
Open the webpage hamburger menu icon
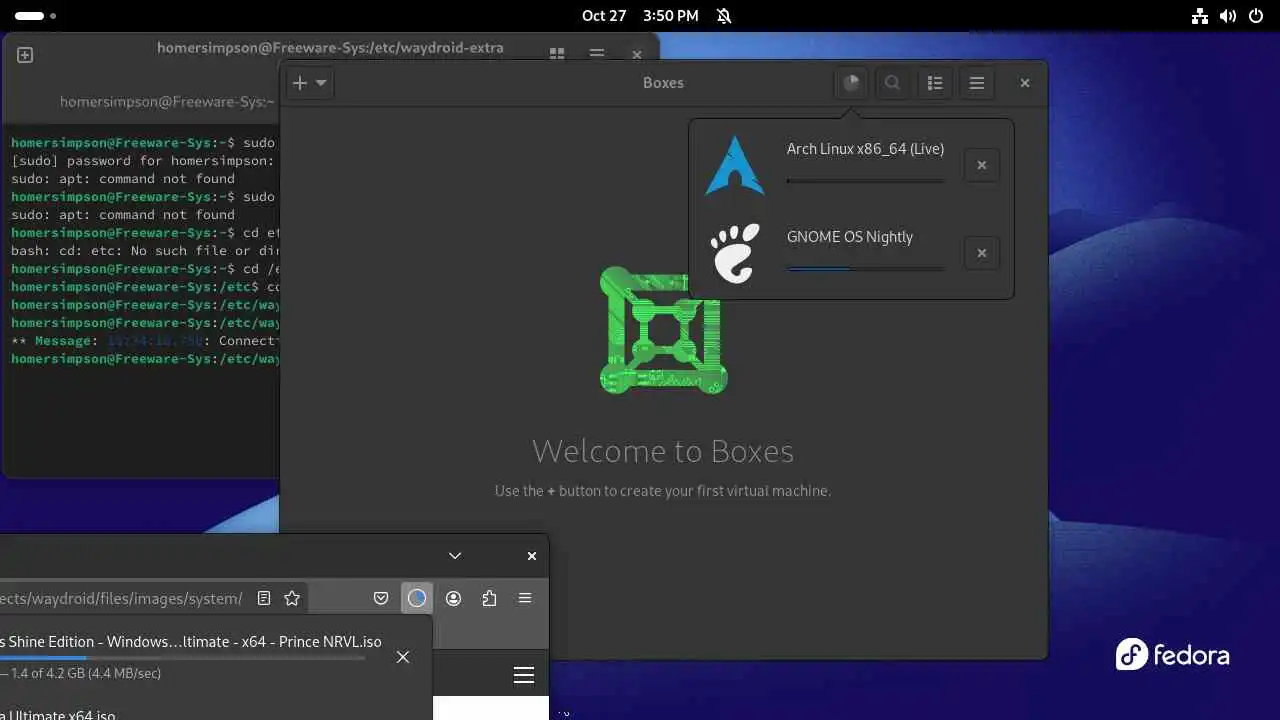pos(524,675)
